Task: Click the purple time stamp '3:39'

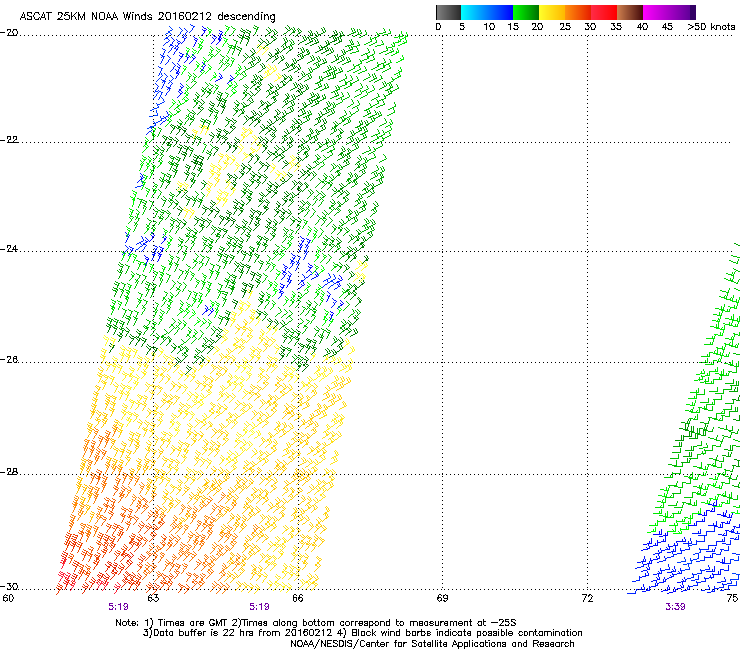Action: [x=675, y=607]
